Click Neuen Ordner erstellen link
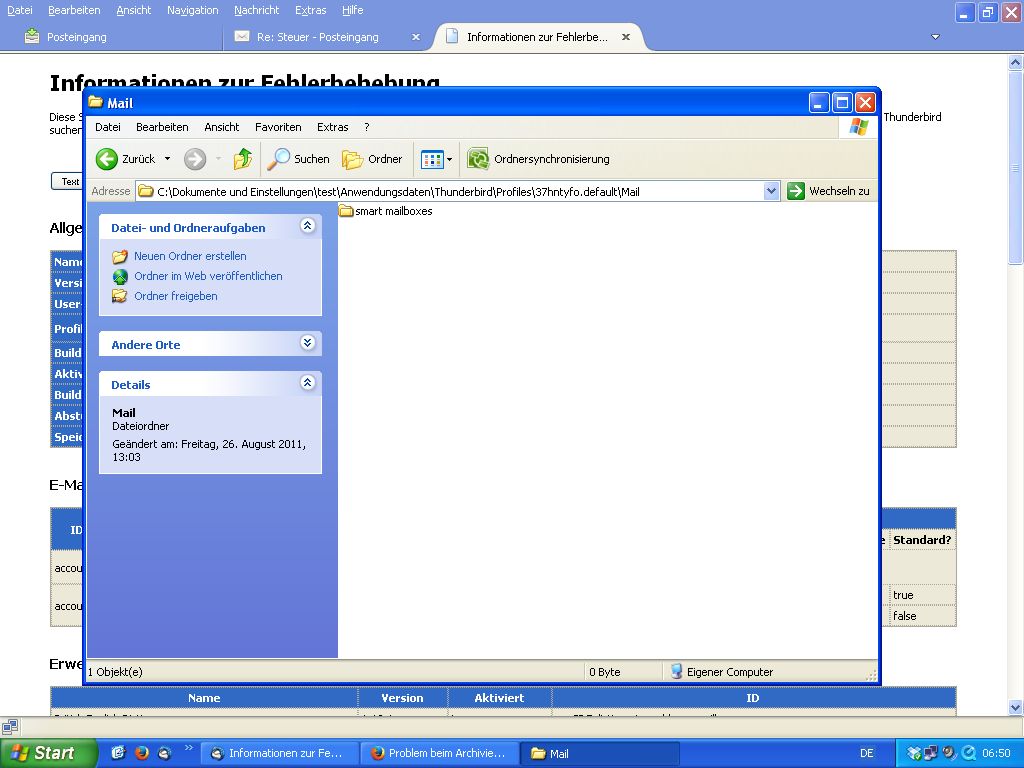 click(190, 256)
